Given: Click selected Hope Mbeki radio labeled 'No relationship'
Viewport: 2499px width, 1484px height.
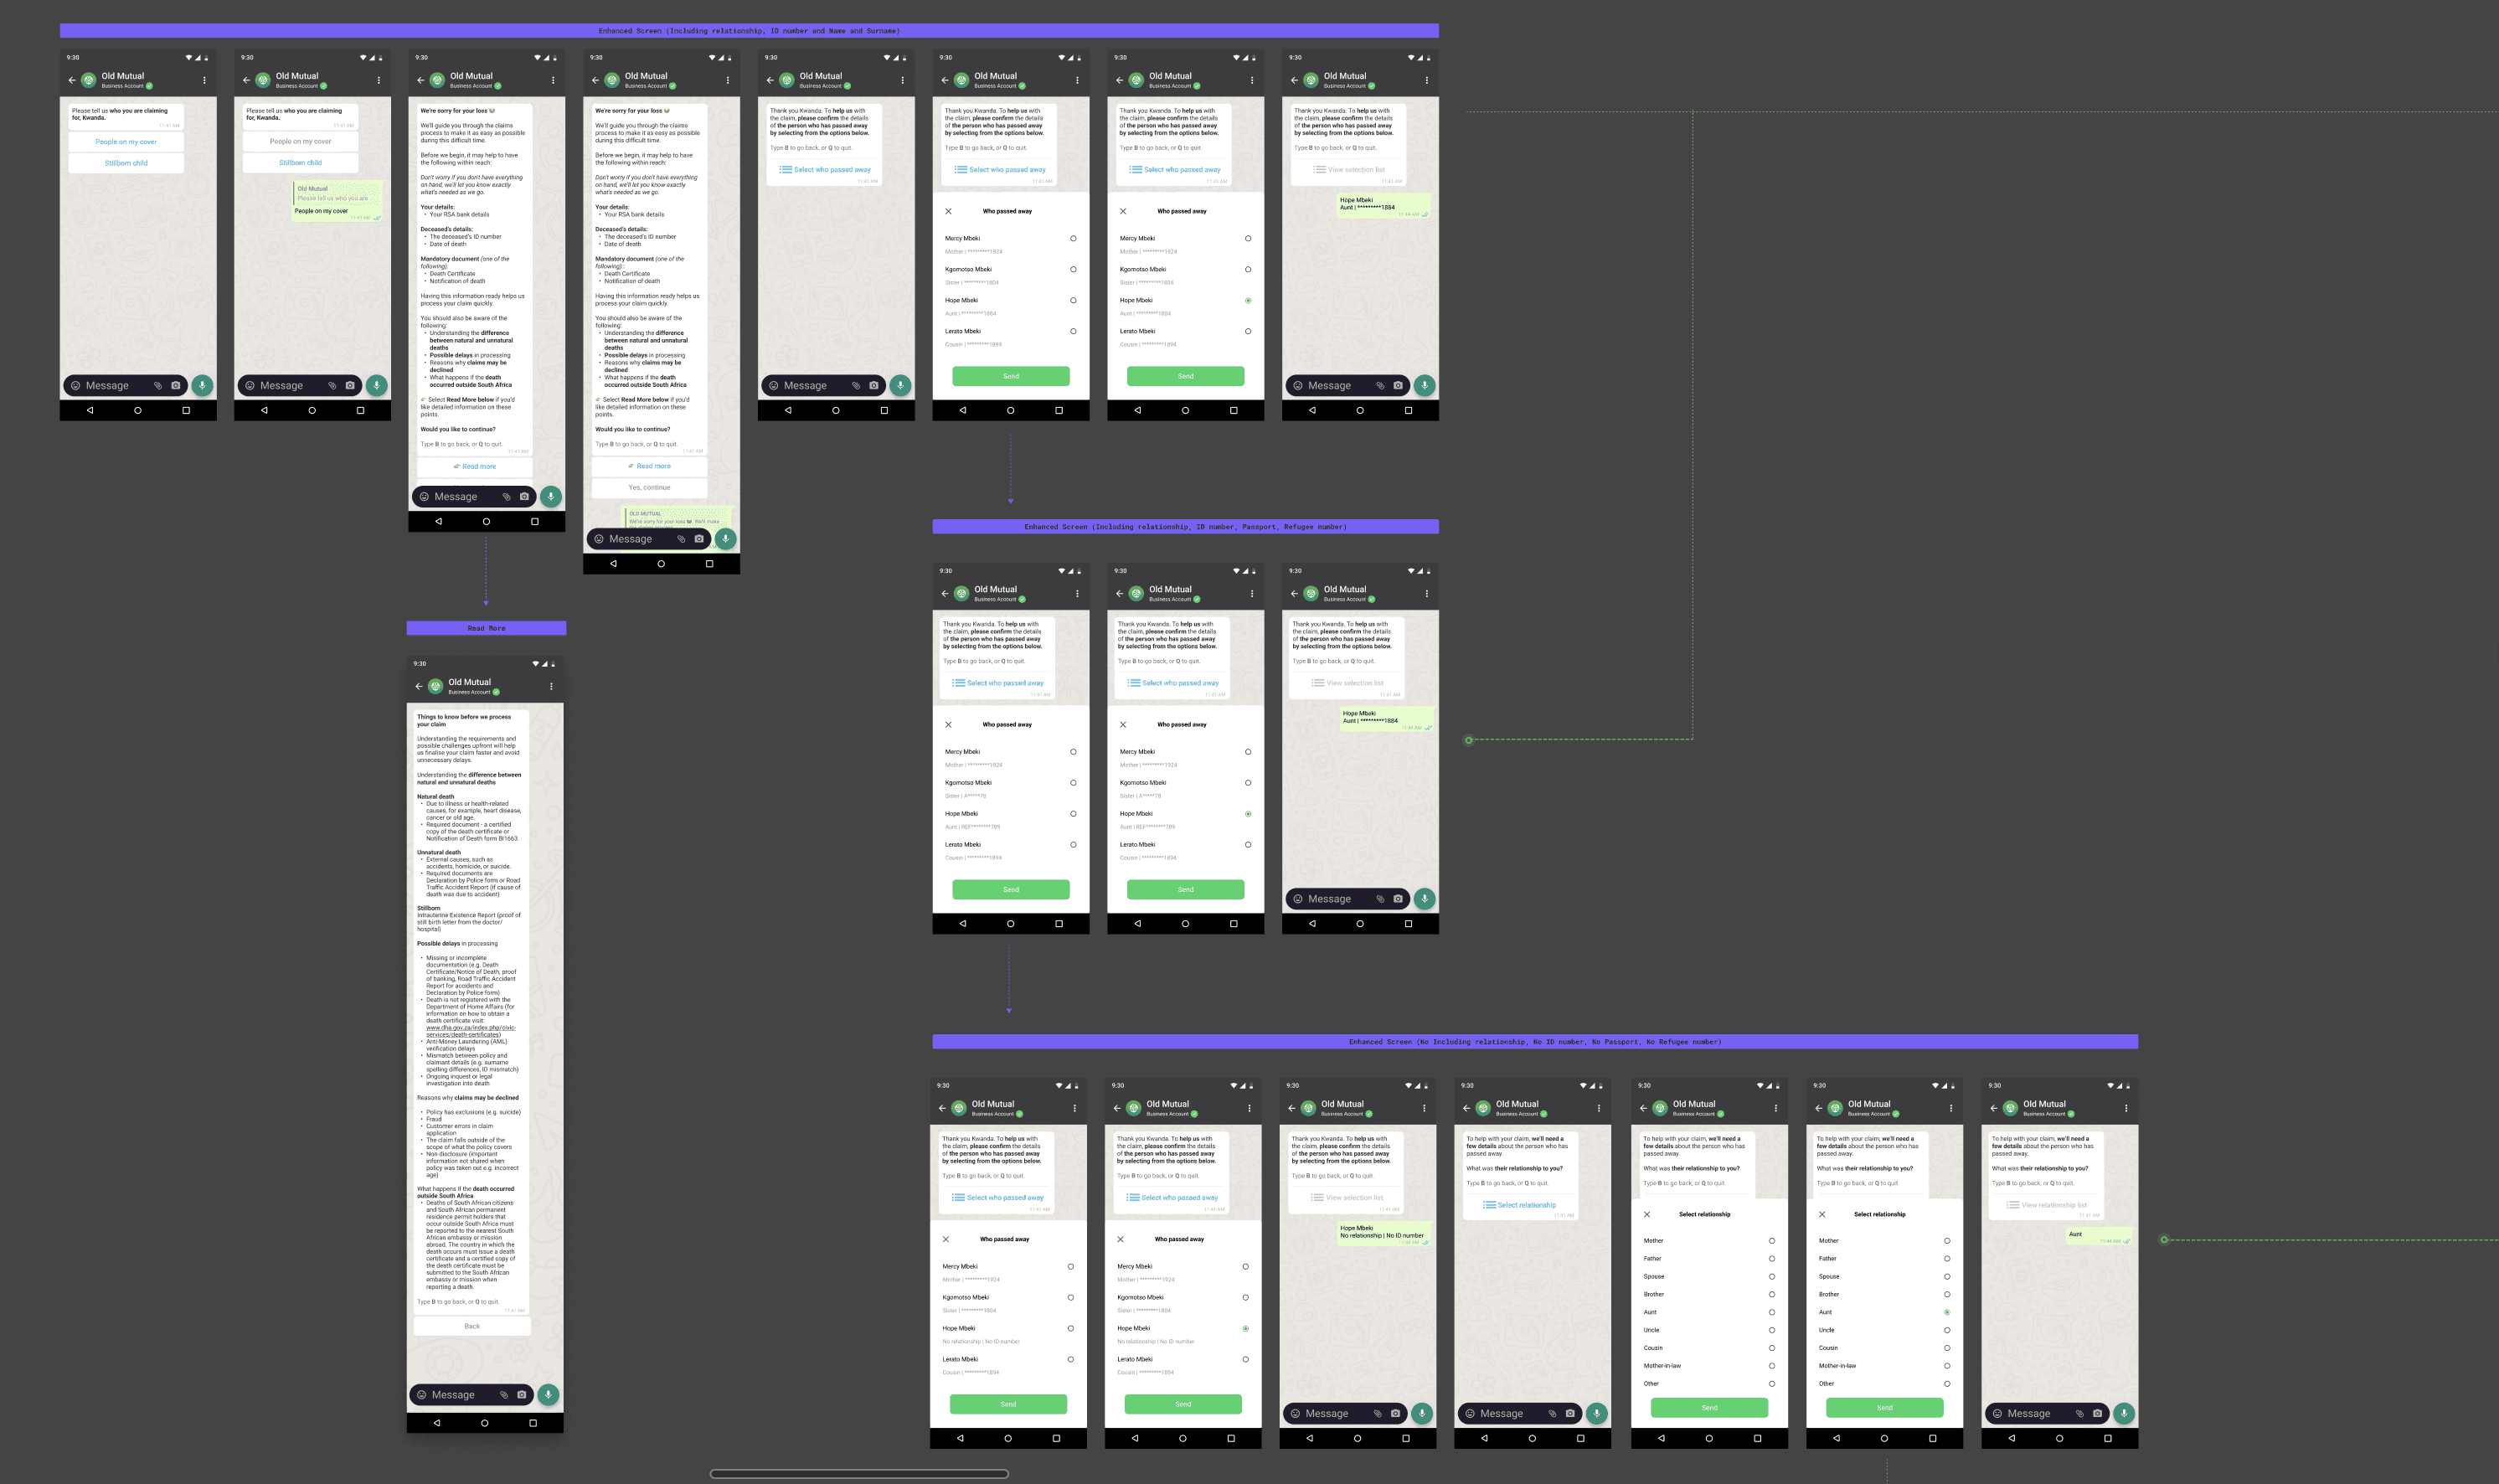Looking at the screenshot, I should (1245, 1328).
